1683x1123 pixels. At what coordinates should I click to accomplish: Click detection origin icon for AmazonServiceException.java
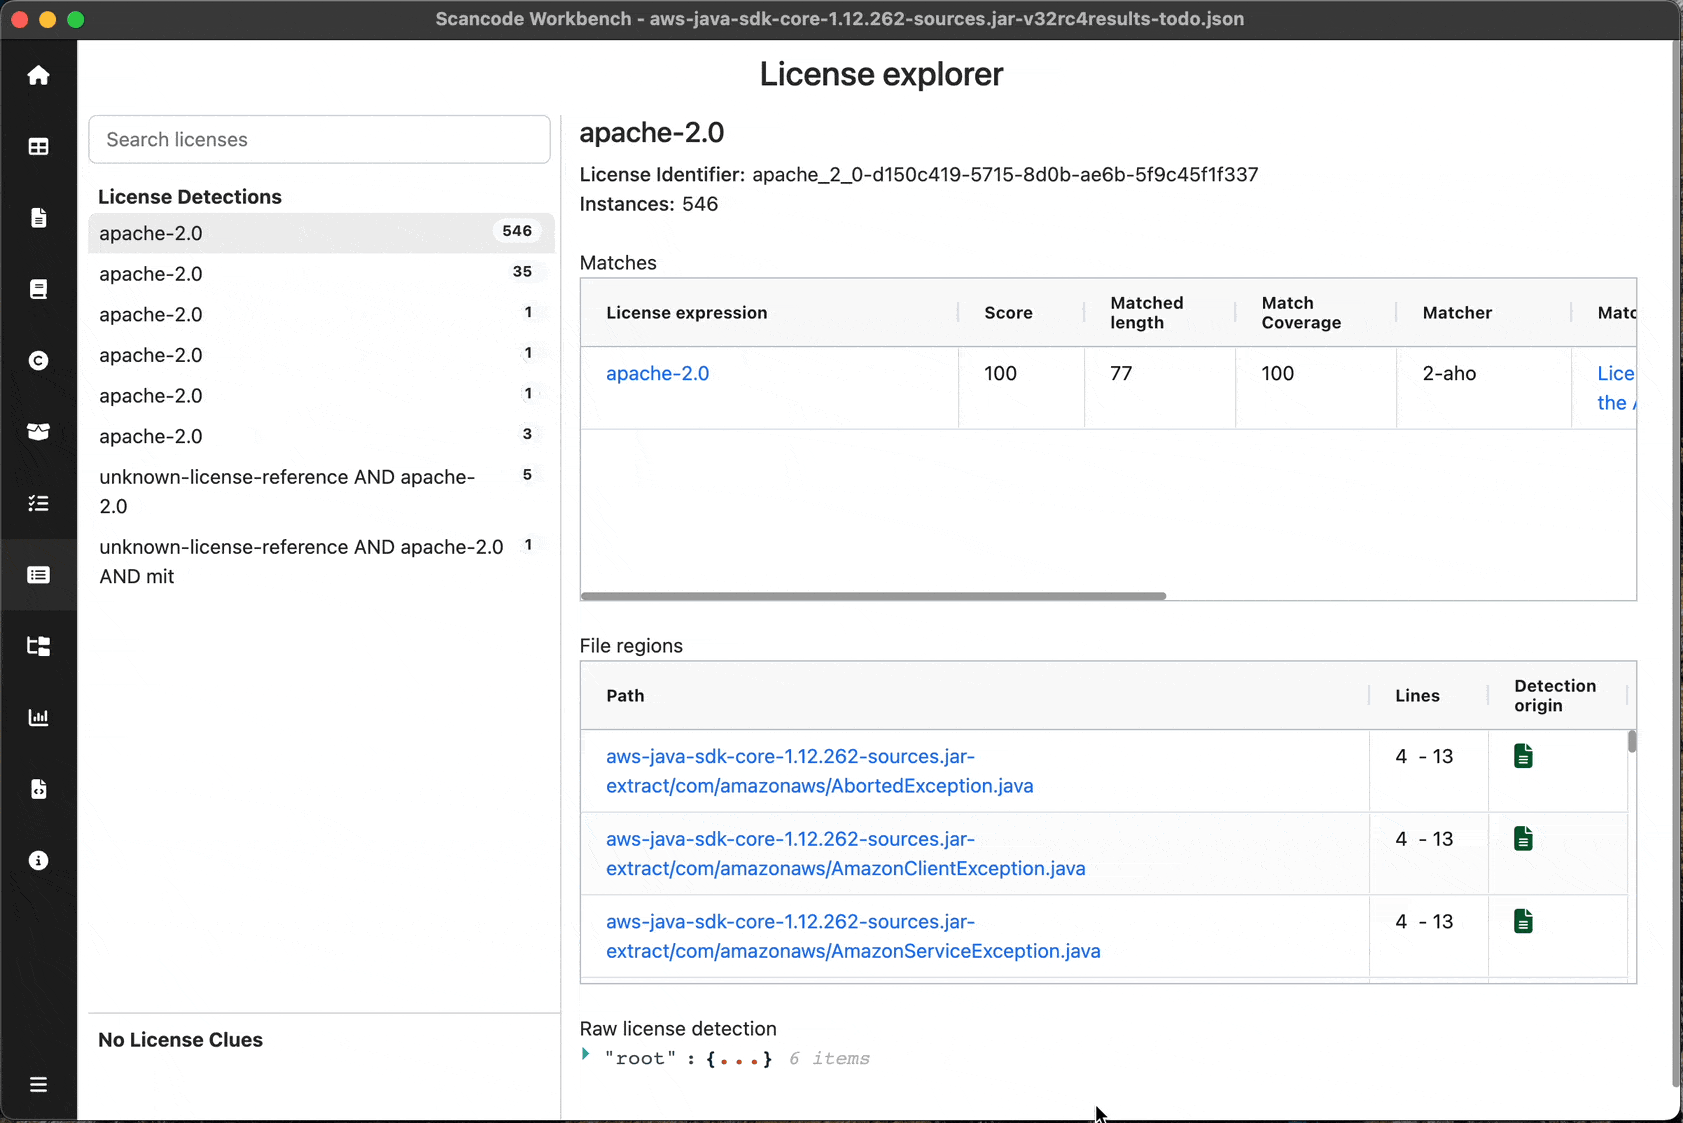1523,922
